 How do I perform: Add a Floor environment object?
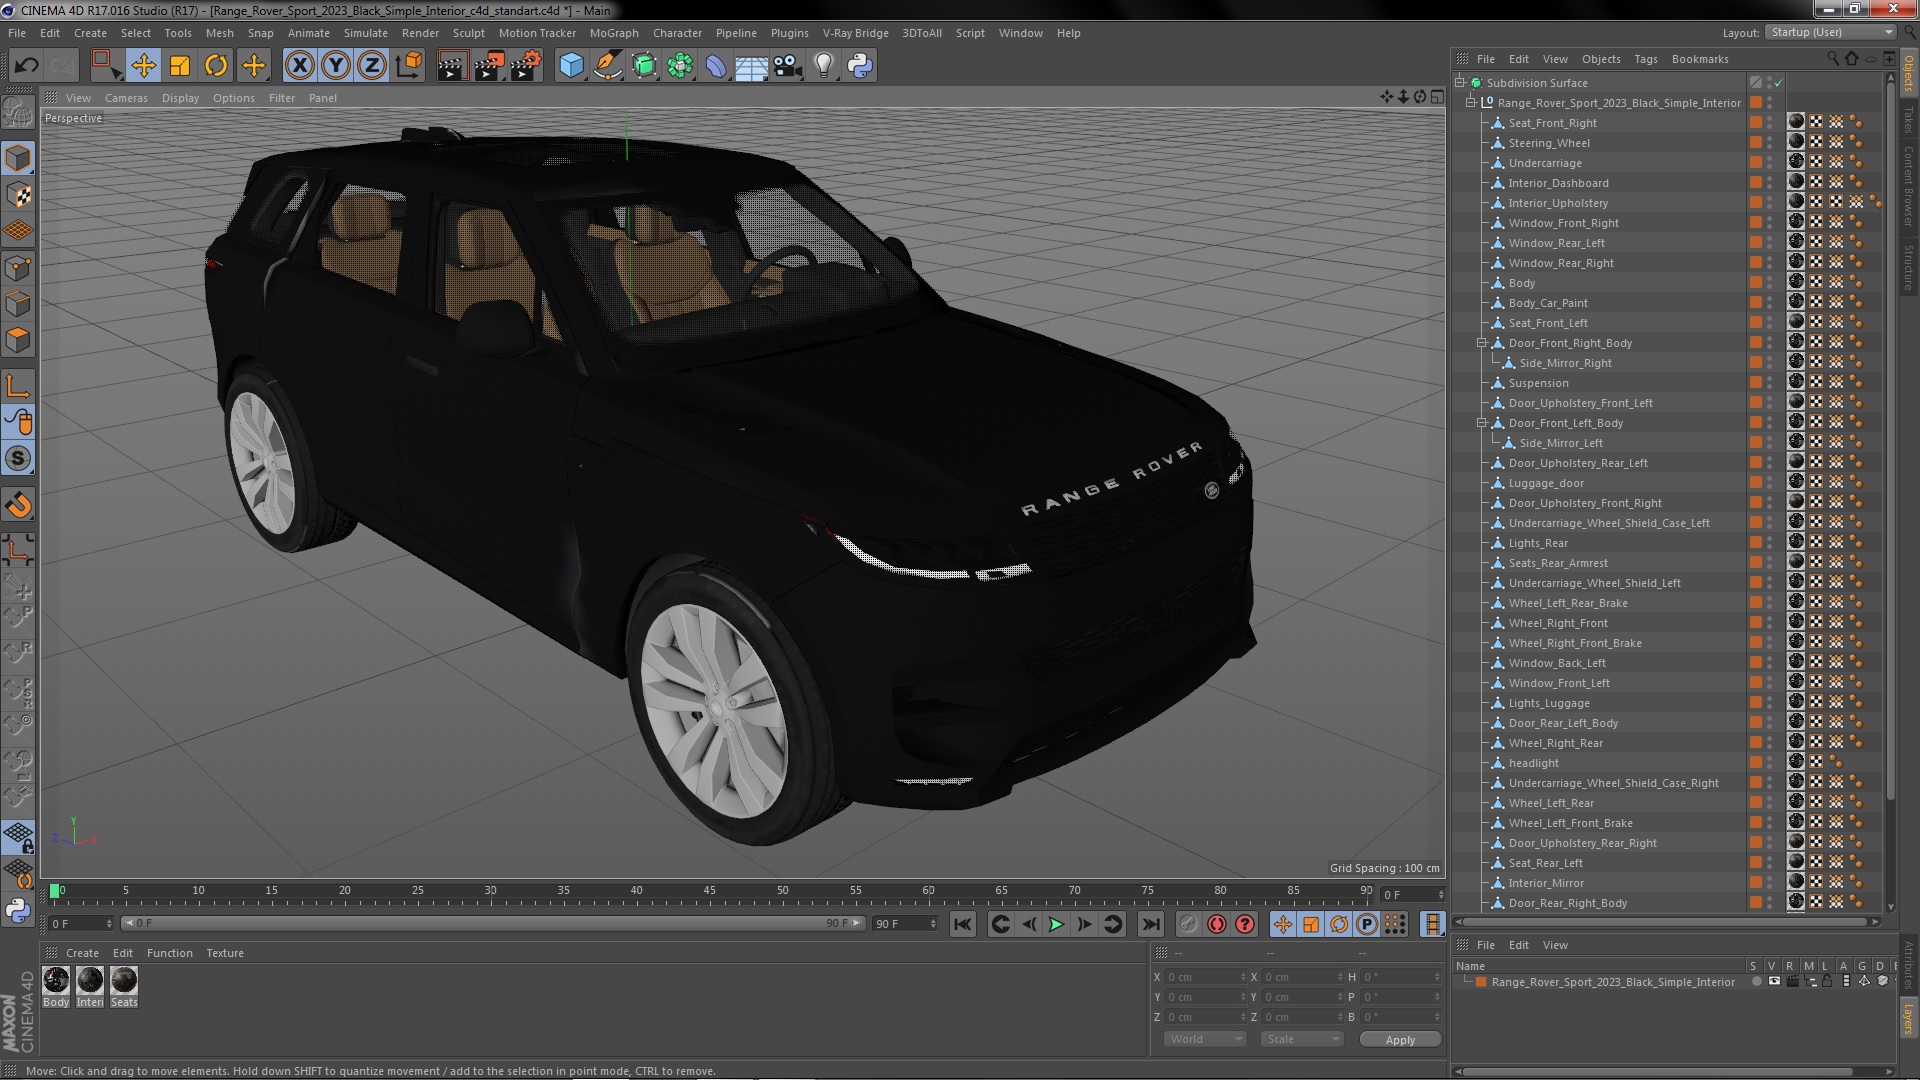coord(751,66)
